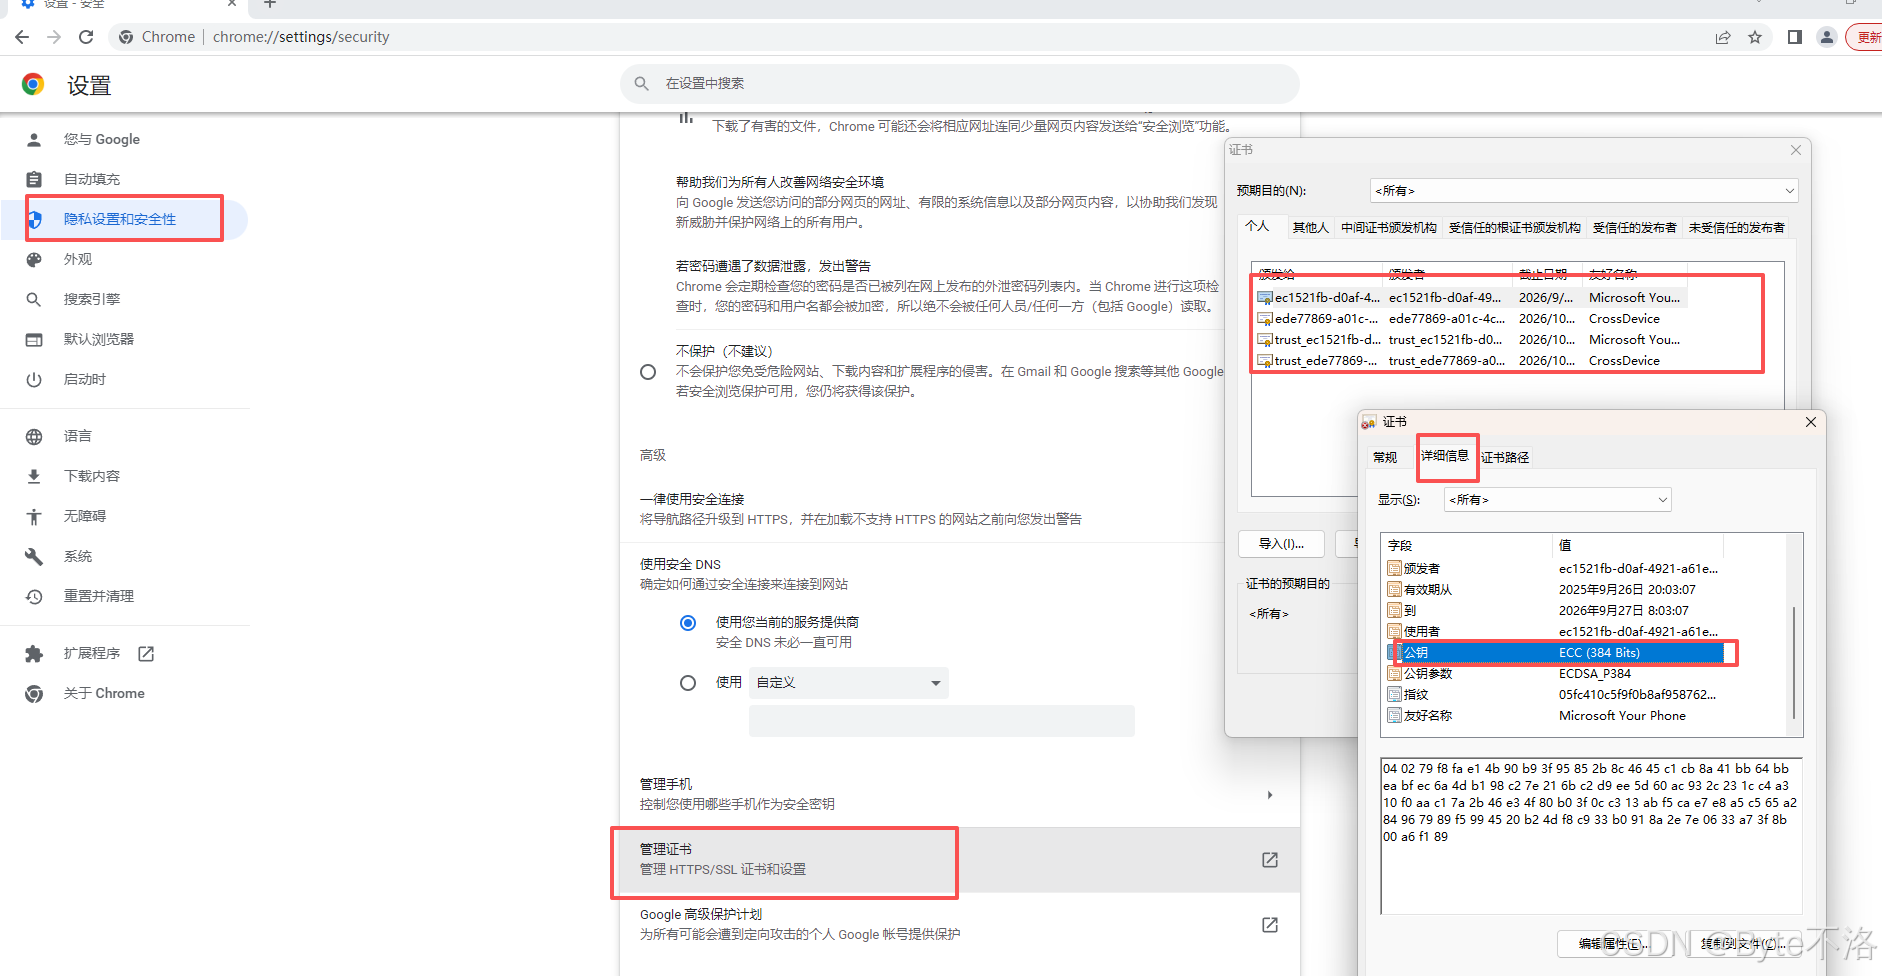Open the side panel icon in toolbar
The height and width of the screenshot is (976, 1882).
click(x=1795, y=37)
